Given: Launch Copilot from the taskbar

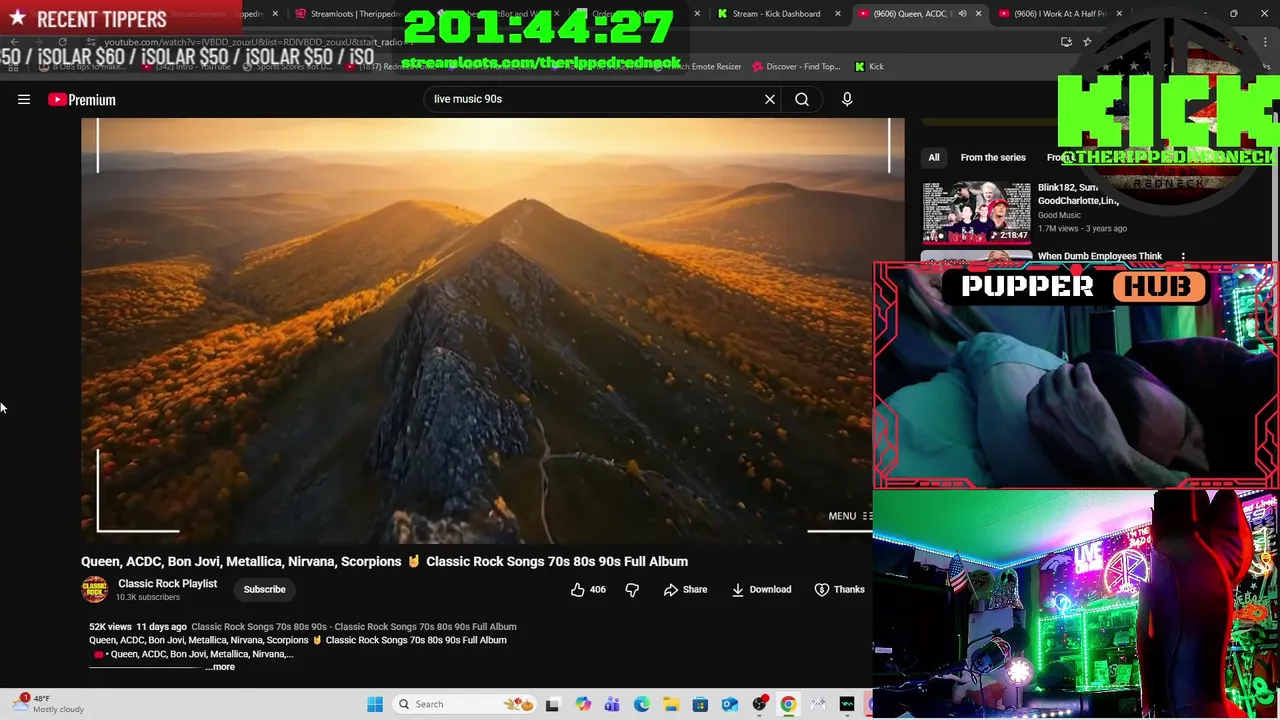Looking at the screenshot, I should point(583,704).
